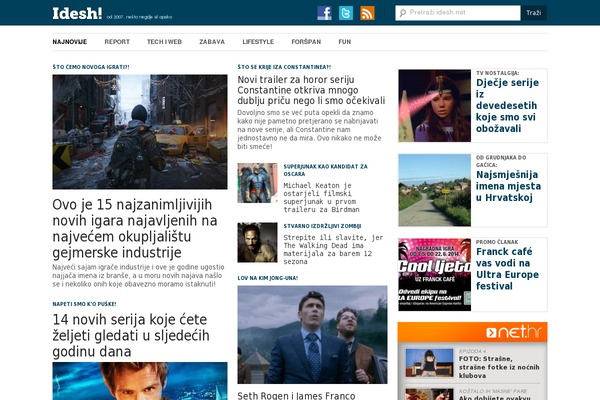Open the Constantine blue poster image
The image size is (600, 400).
pyautogui.click(x=140, y=381)
